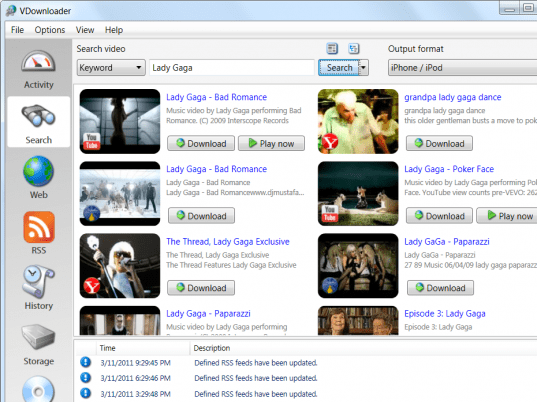Expand the Search button dropdown arrow

(x=364, y=67)
